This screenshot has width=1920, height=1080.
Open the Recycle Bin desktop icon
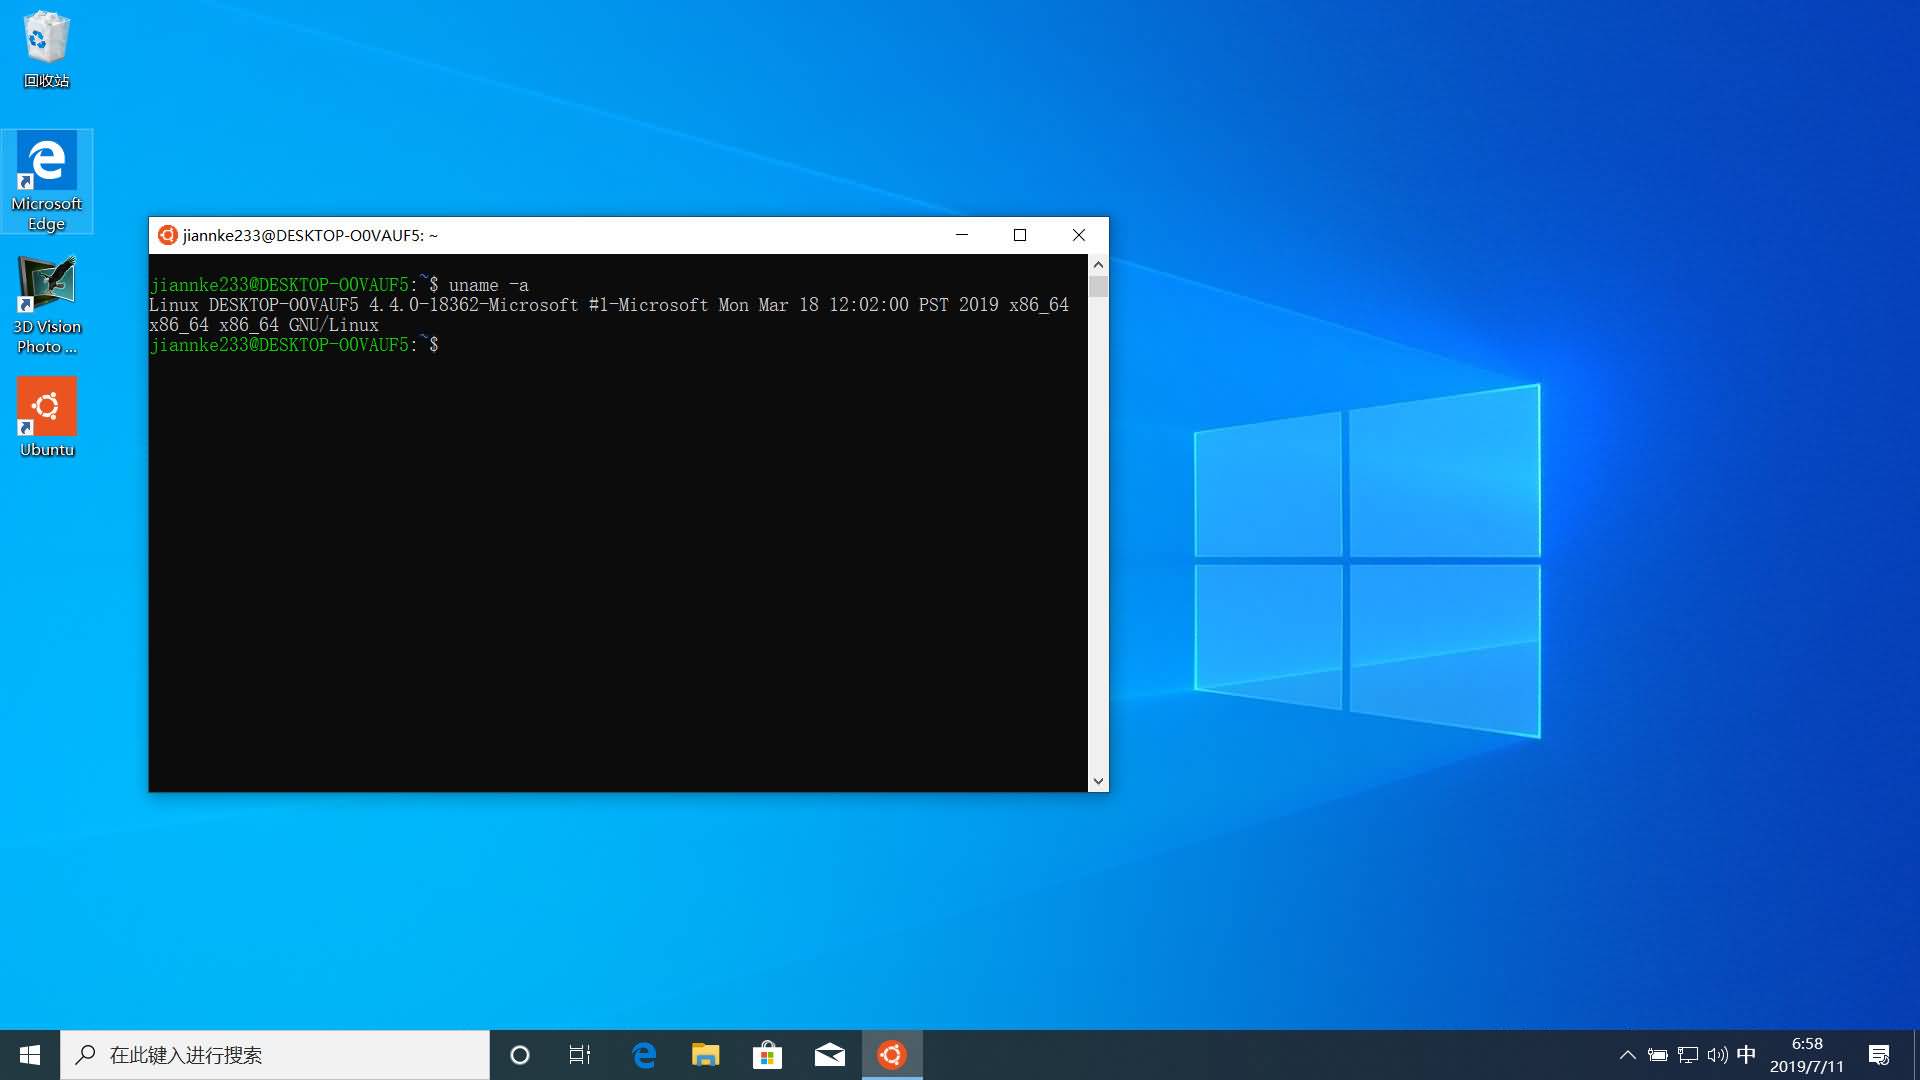pyautogui.click(x=46, y=50)
